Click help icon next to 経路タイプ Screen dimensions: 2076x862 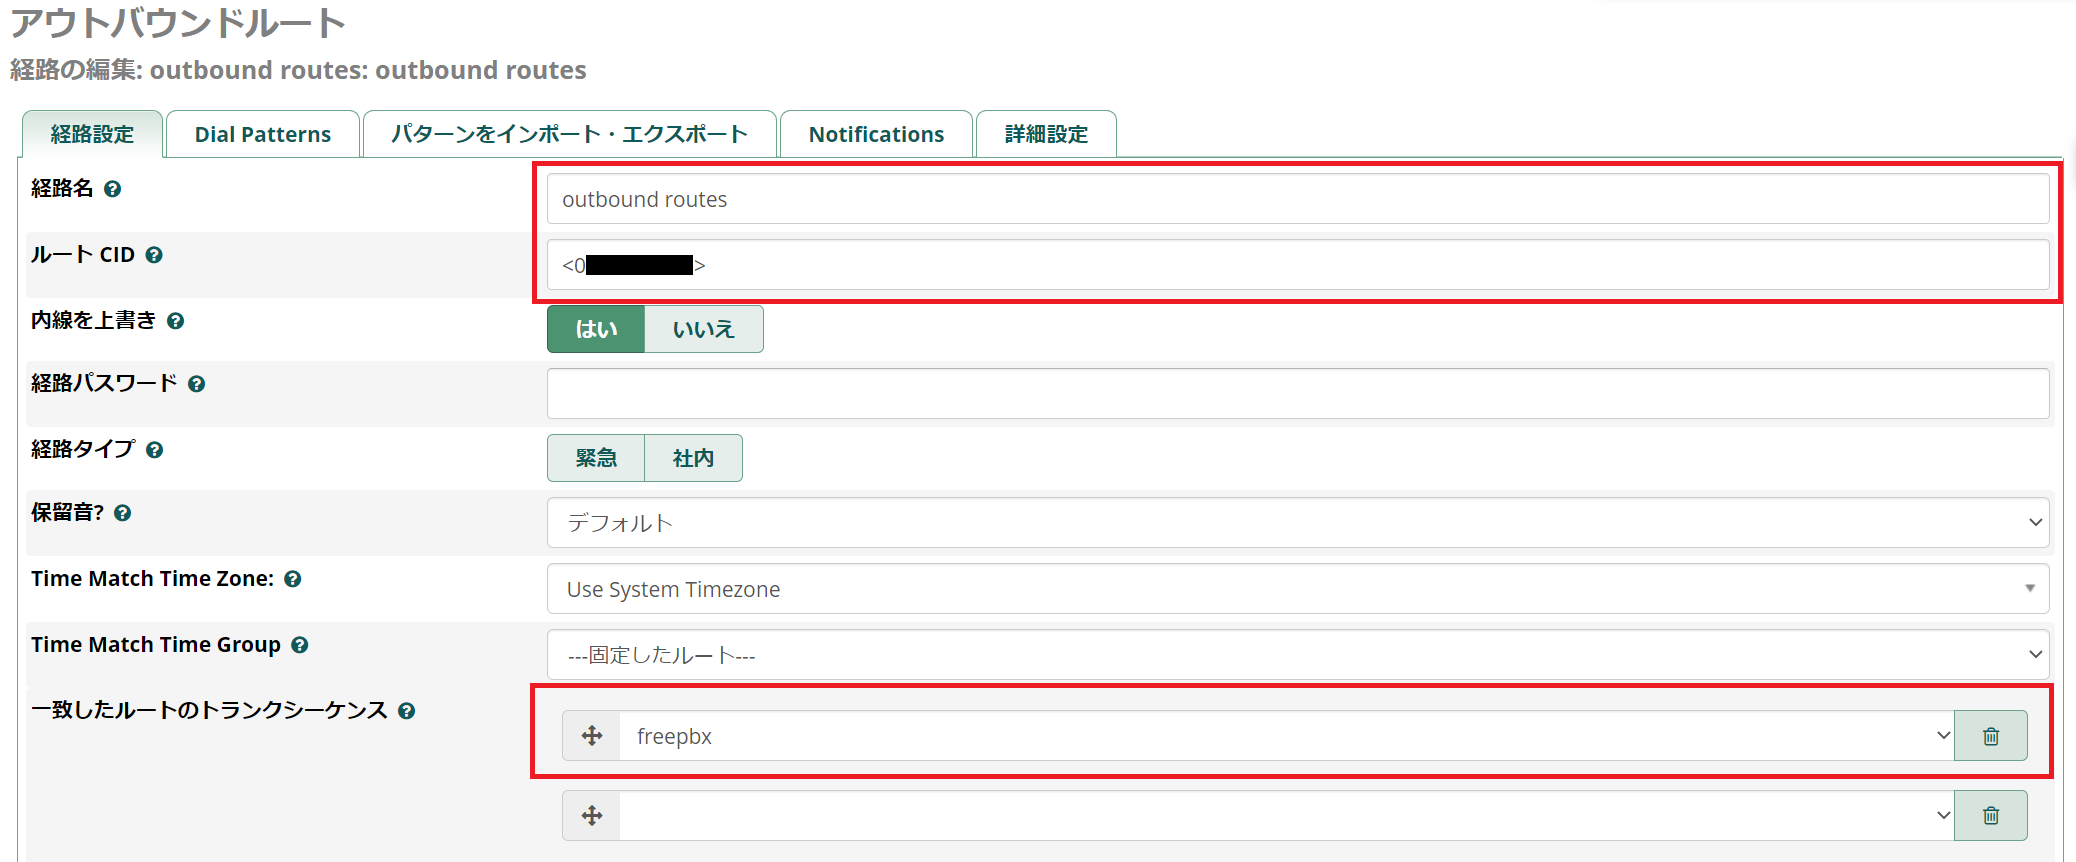click(155, 450)
